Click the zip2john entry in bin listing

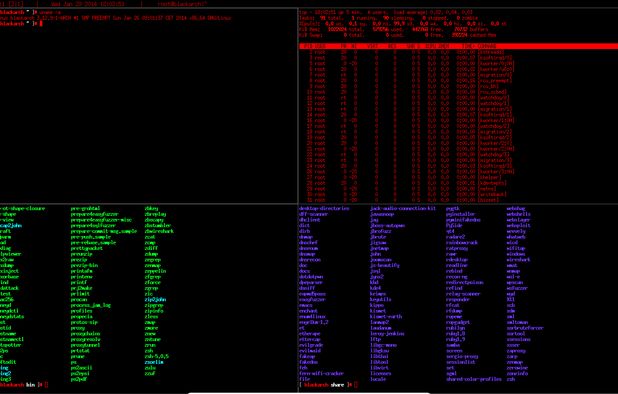coord(155,299)
